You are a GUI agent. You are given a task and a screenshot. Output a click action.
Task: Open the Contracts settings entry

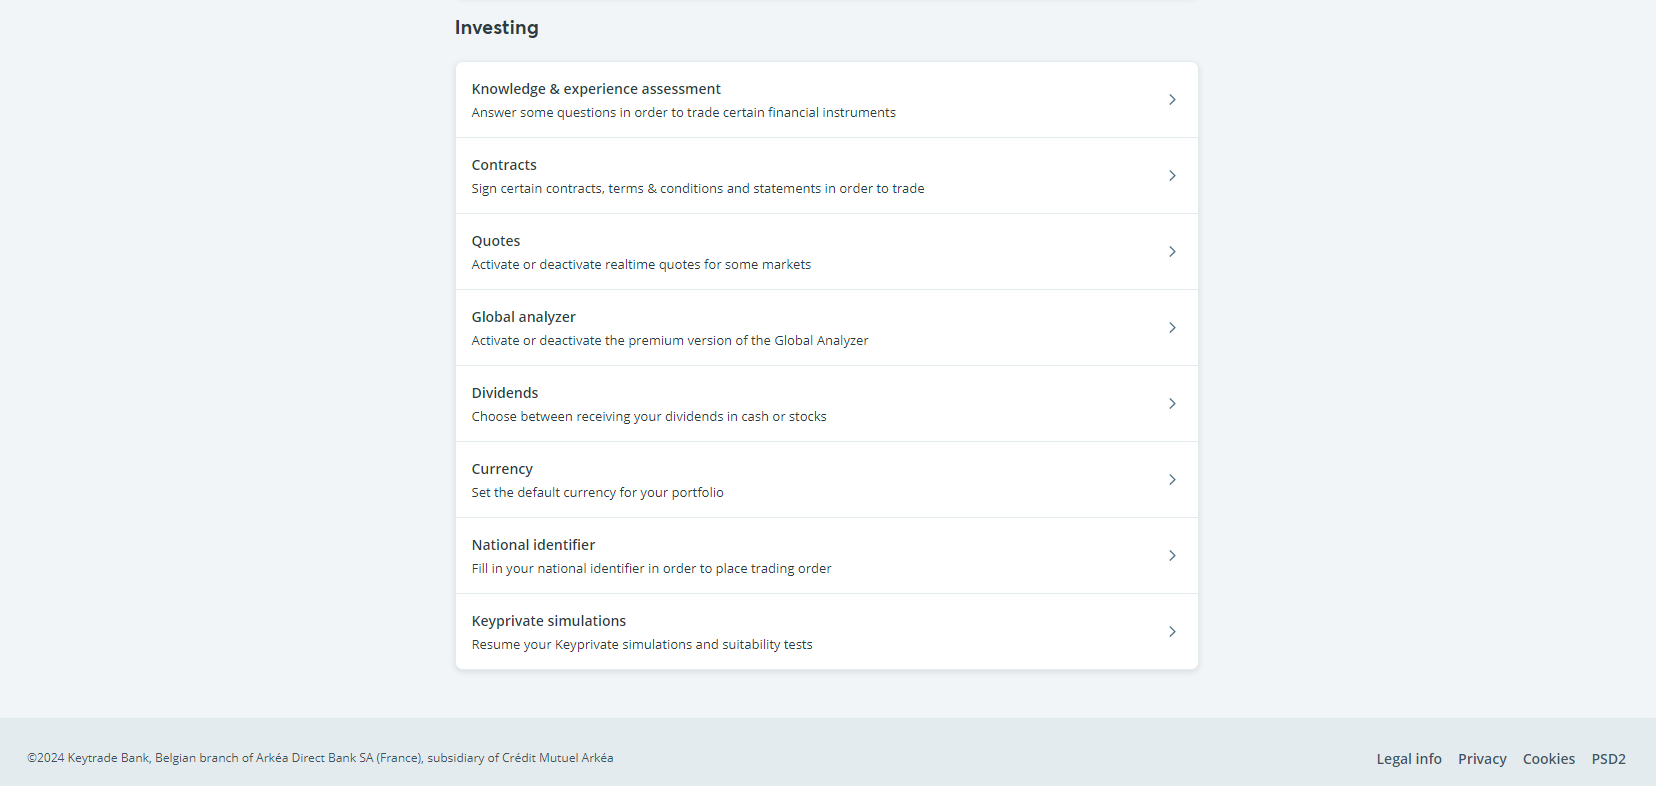[x=504, y=165]
